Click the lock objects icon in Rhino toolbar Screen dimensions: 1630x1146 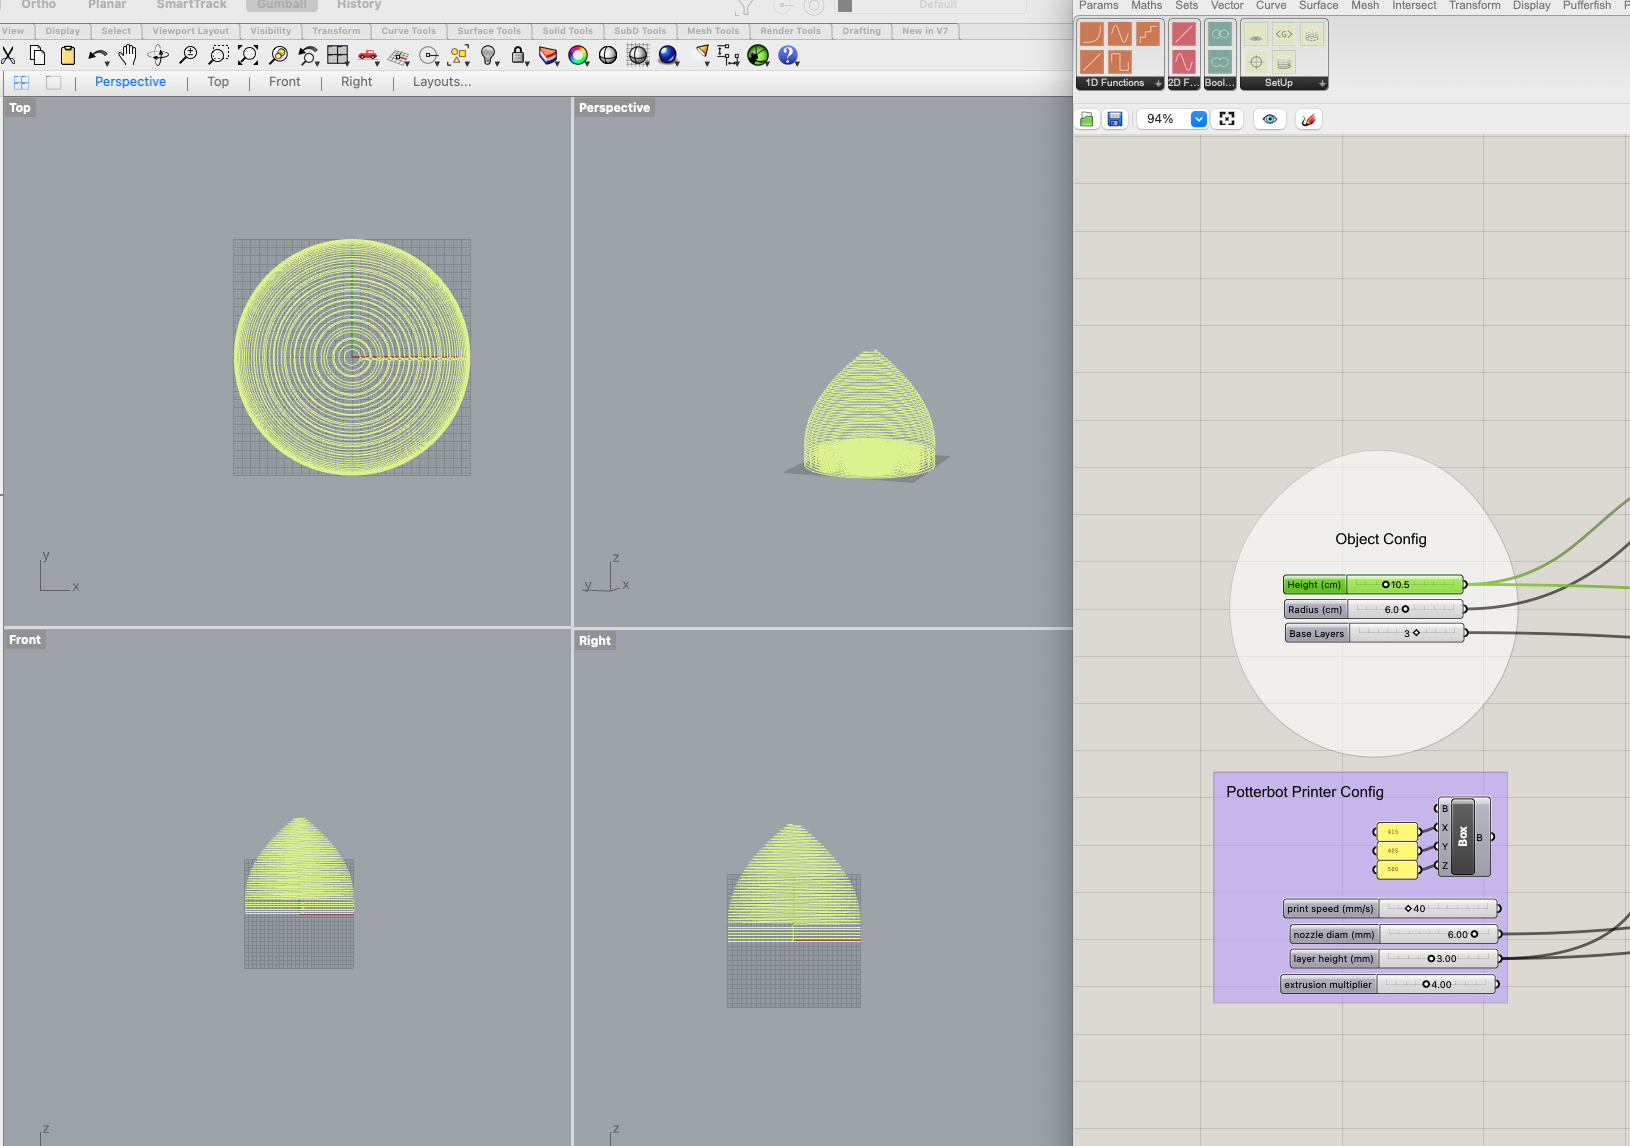(x=518, y=57)
